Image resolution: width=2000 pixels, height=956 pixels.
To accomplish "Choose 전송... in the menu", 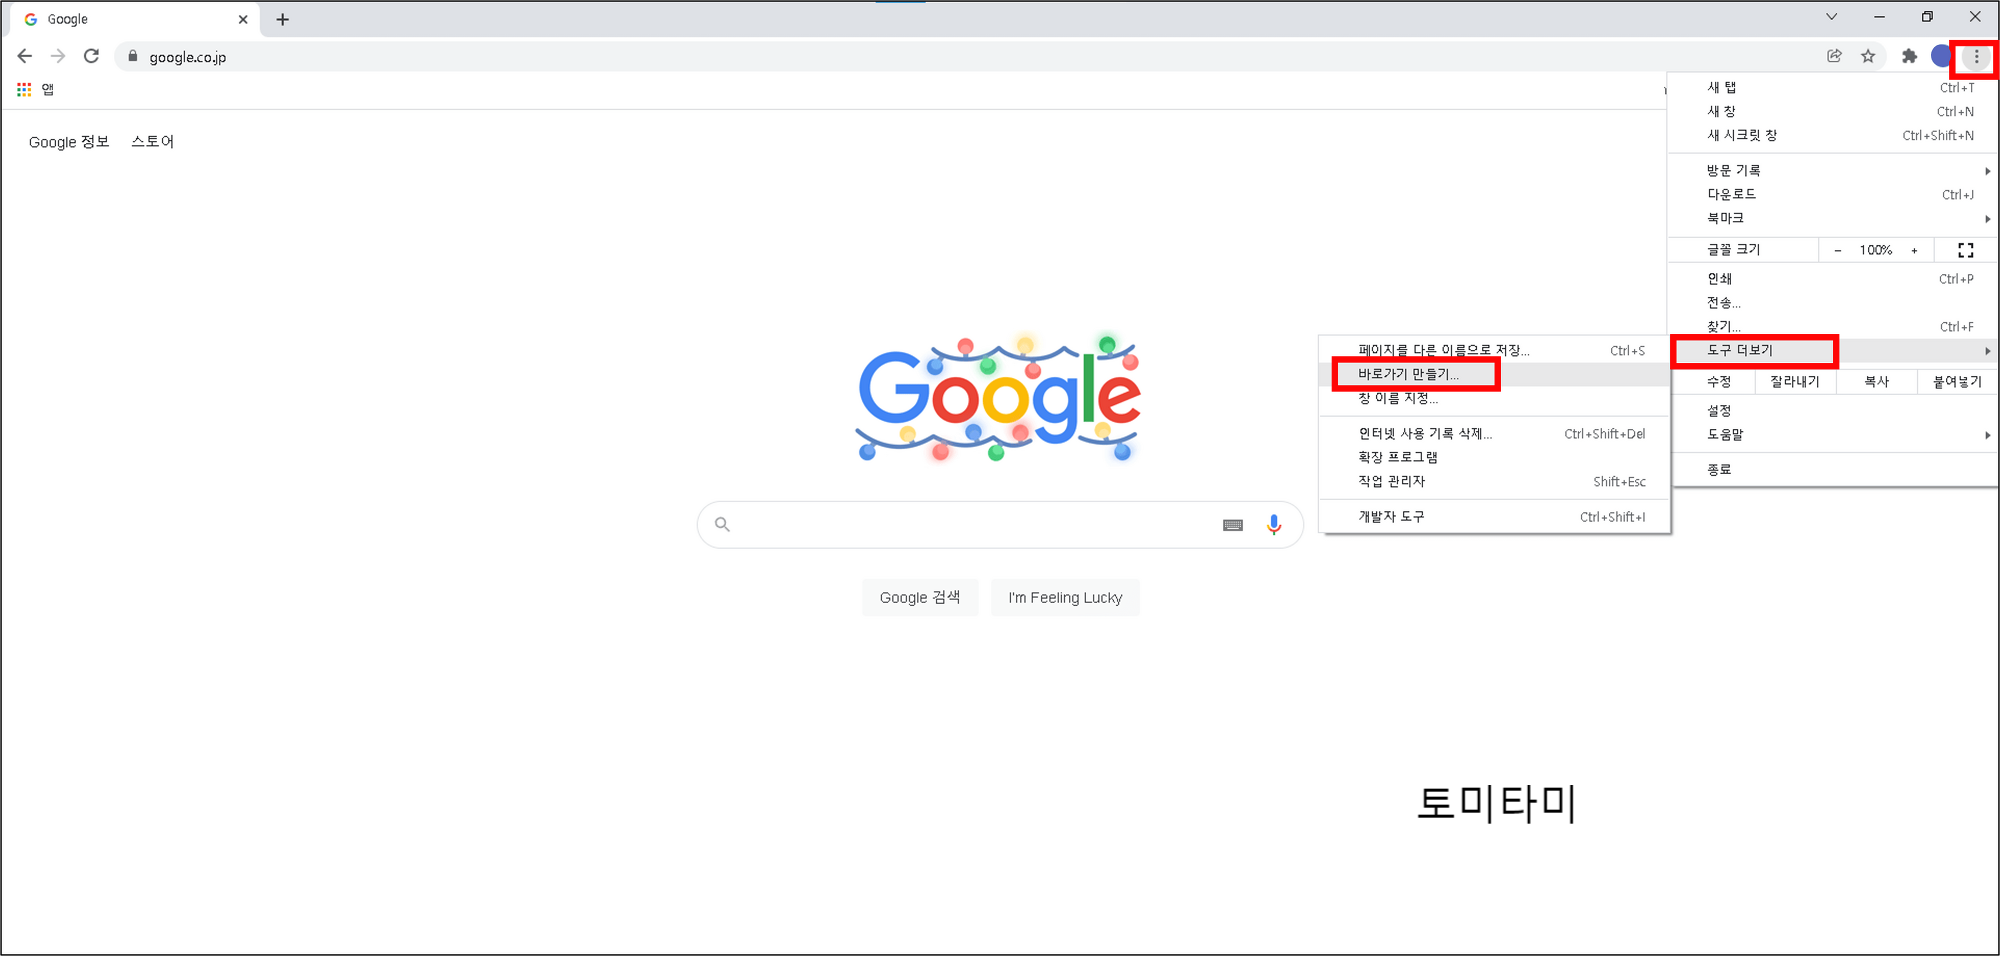I will coord(1834,303).
